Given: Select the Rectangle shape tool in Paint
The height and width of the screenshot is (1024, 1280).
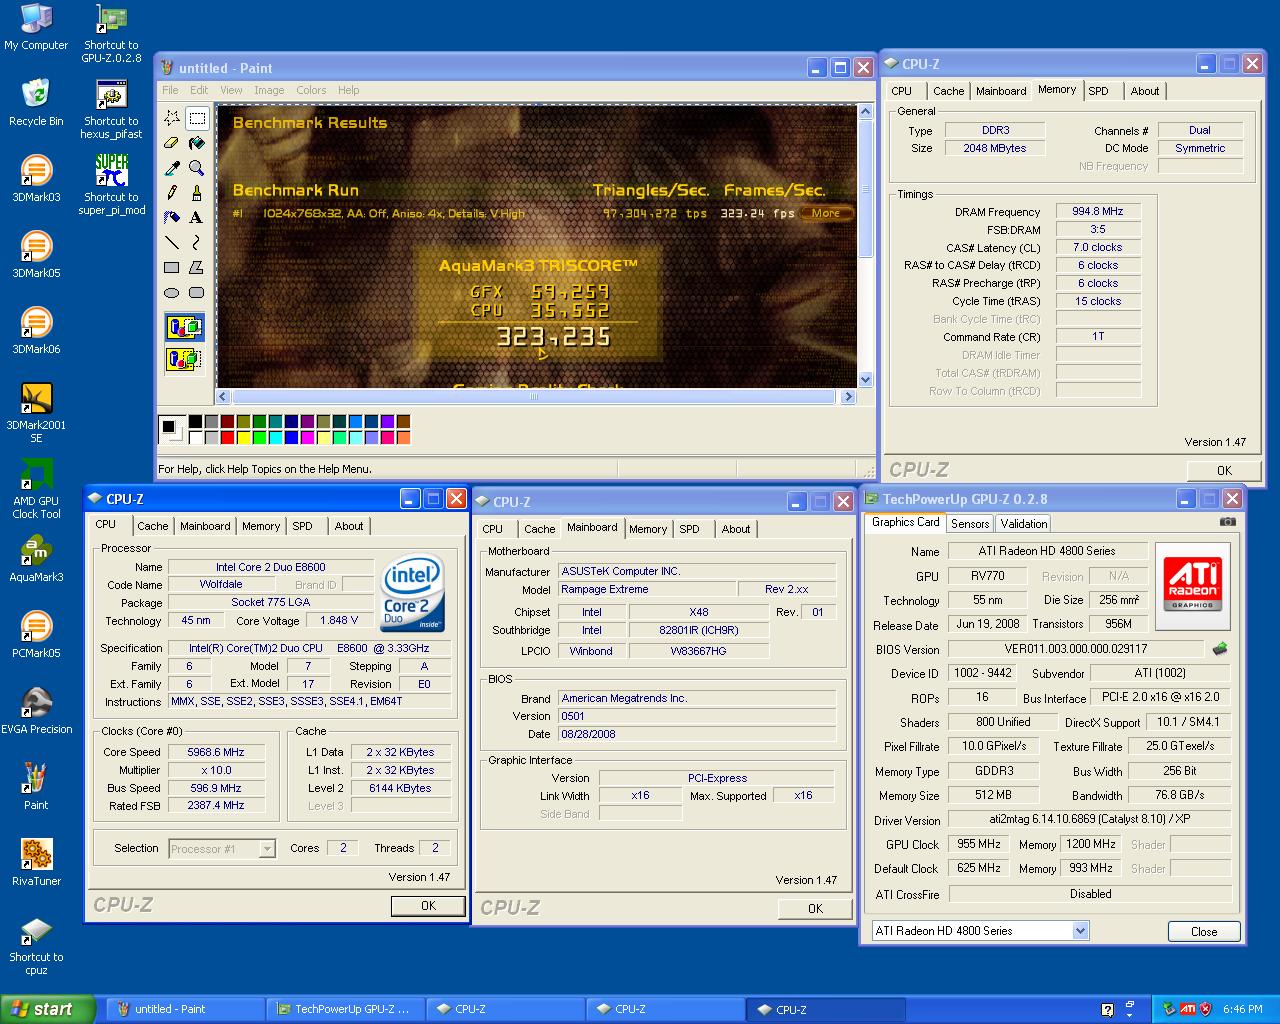Looking at the screenshot, I should coord(172,267).
